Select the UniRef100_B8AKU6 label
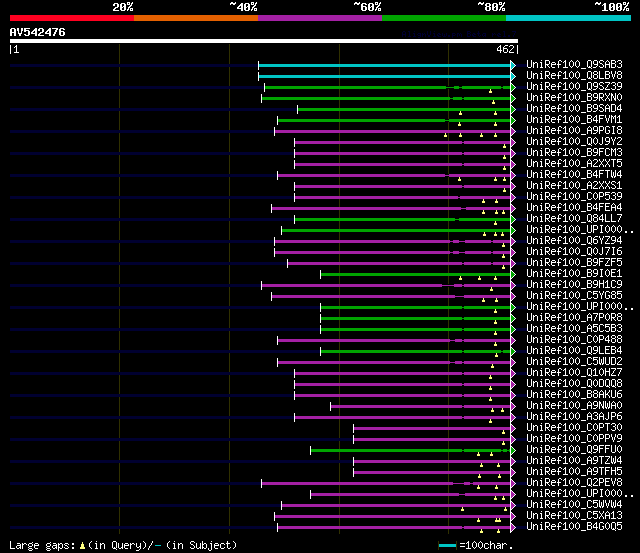This screenshot has height=553, width=640. coord(574,395)
